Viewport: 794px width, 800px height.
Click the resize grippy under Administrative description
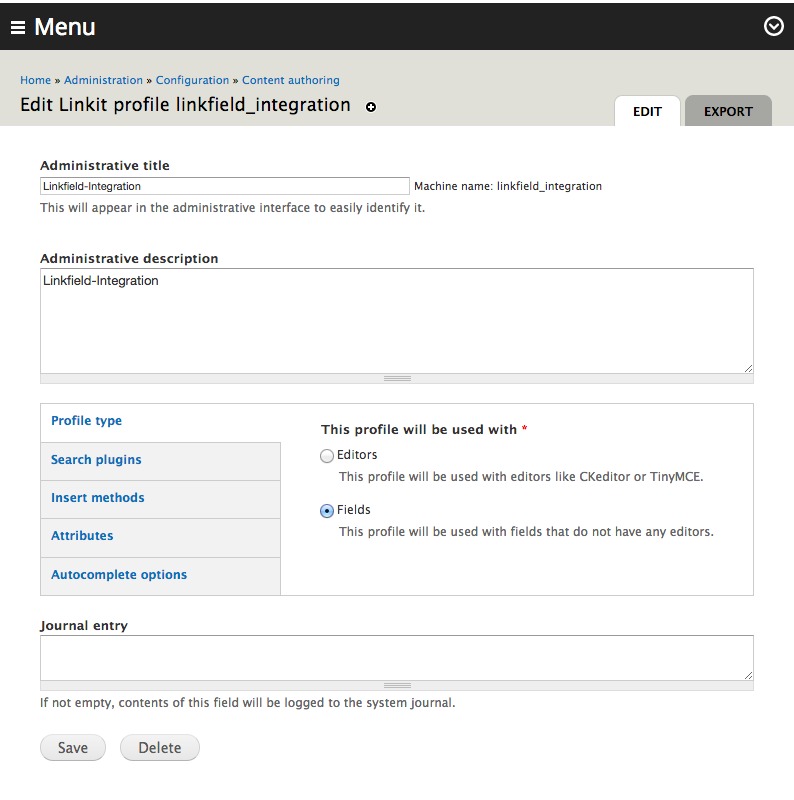tap(396, 377)
